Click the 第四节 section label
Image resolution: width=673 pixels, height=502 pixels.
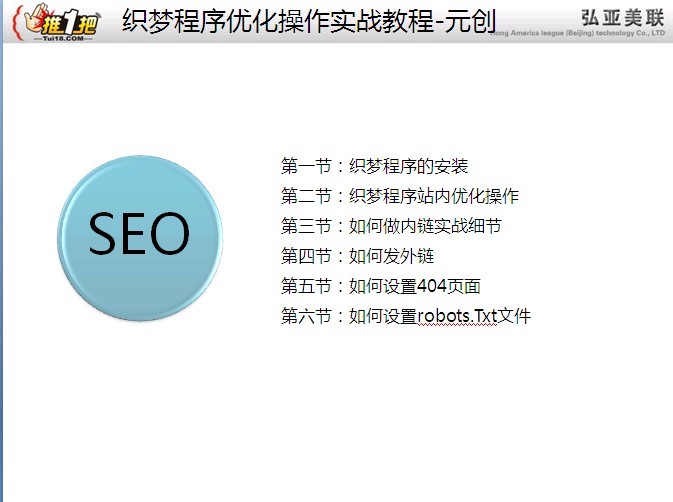click(x=306, y=256)
